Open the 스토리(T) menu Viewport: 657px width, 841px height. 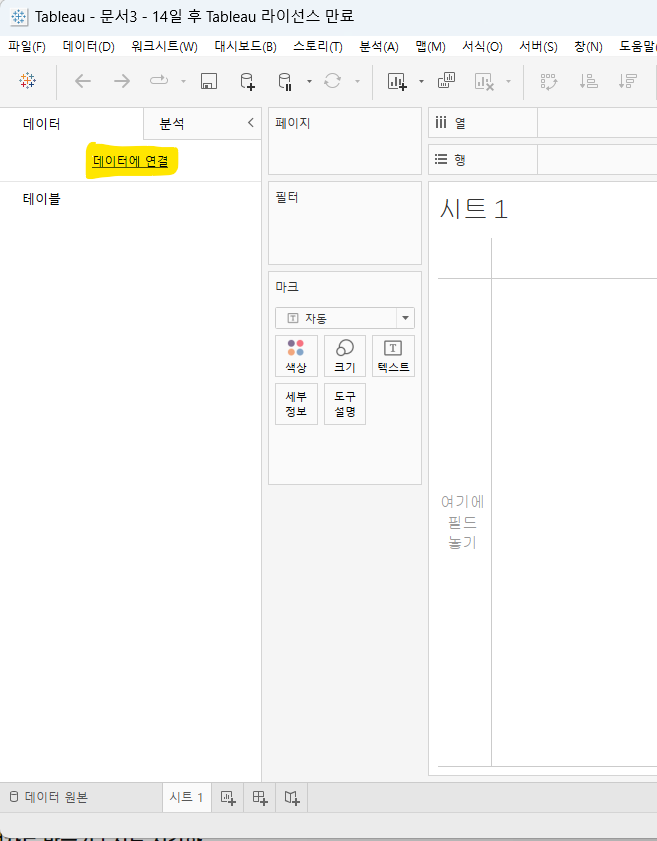(x=318, y=47)
